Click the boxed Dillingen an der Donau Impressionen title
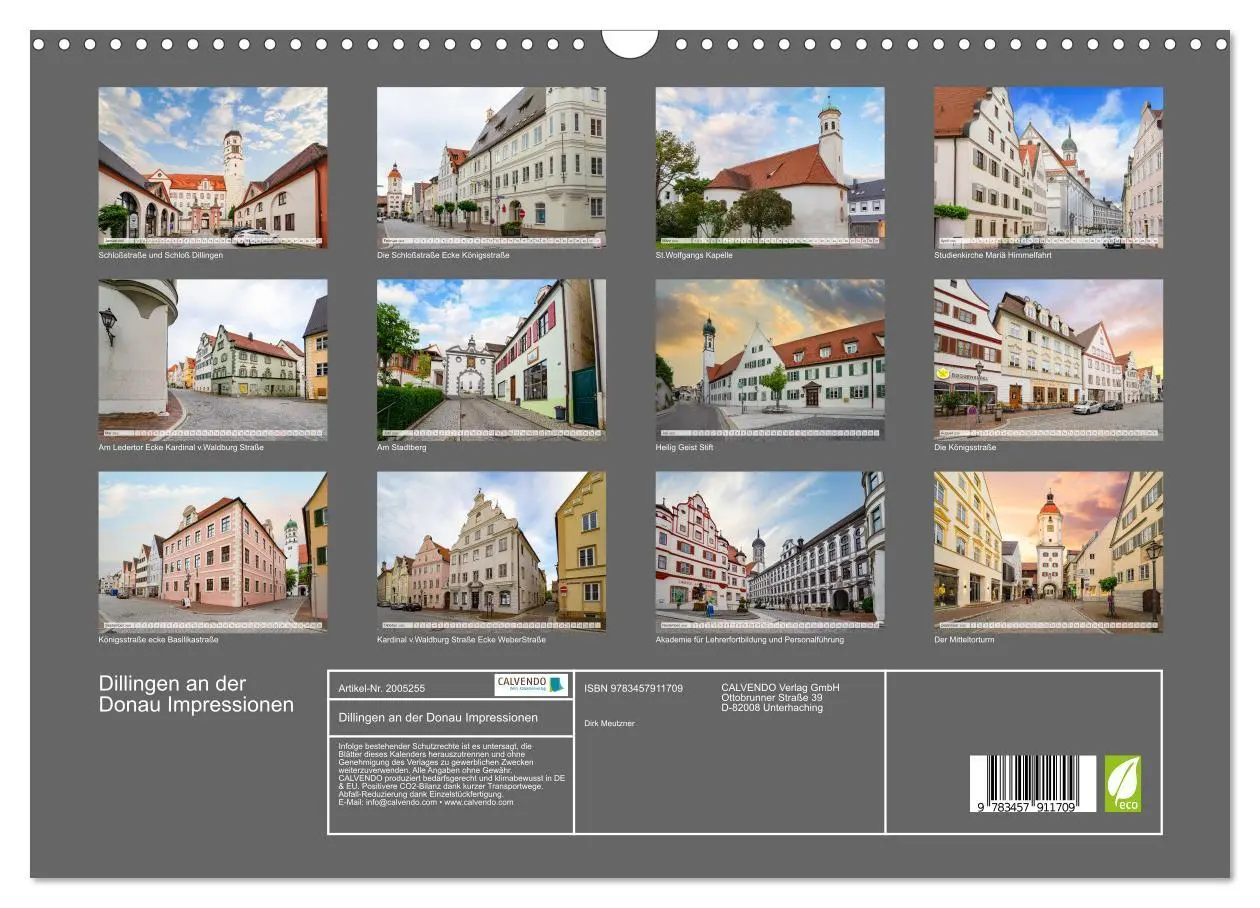Screen dimensions: 1260x908 [x=438, y=717]
